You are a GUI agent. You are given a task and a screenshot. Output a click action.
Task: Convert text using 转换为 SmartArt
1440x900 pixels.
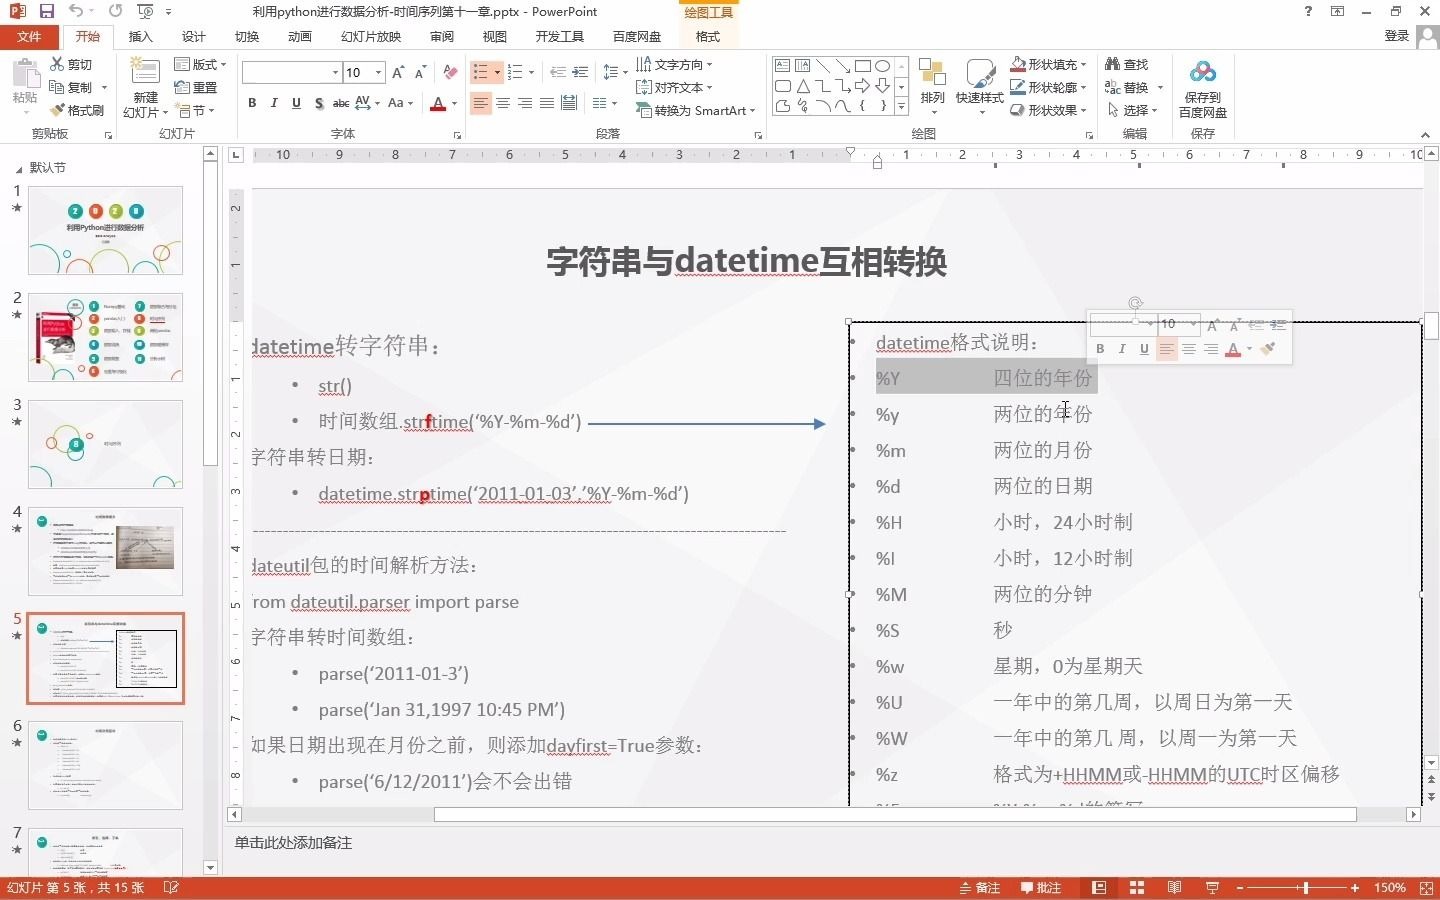pos(695,110)
